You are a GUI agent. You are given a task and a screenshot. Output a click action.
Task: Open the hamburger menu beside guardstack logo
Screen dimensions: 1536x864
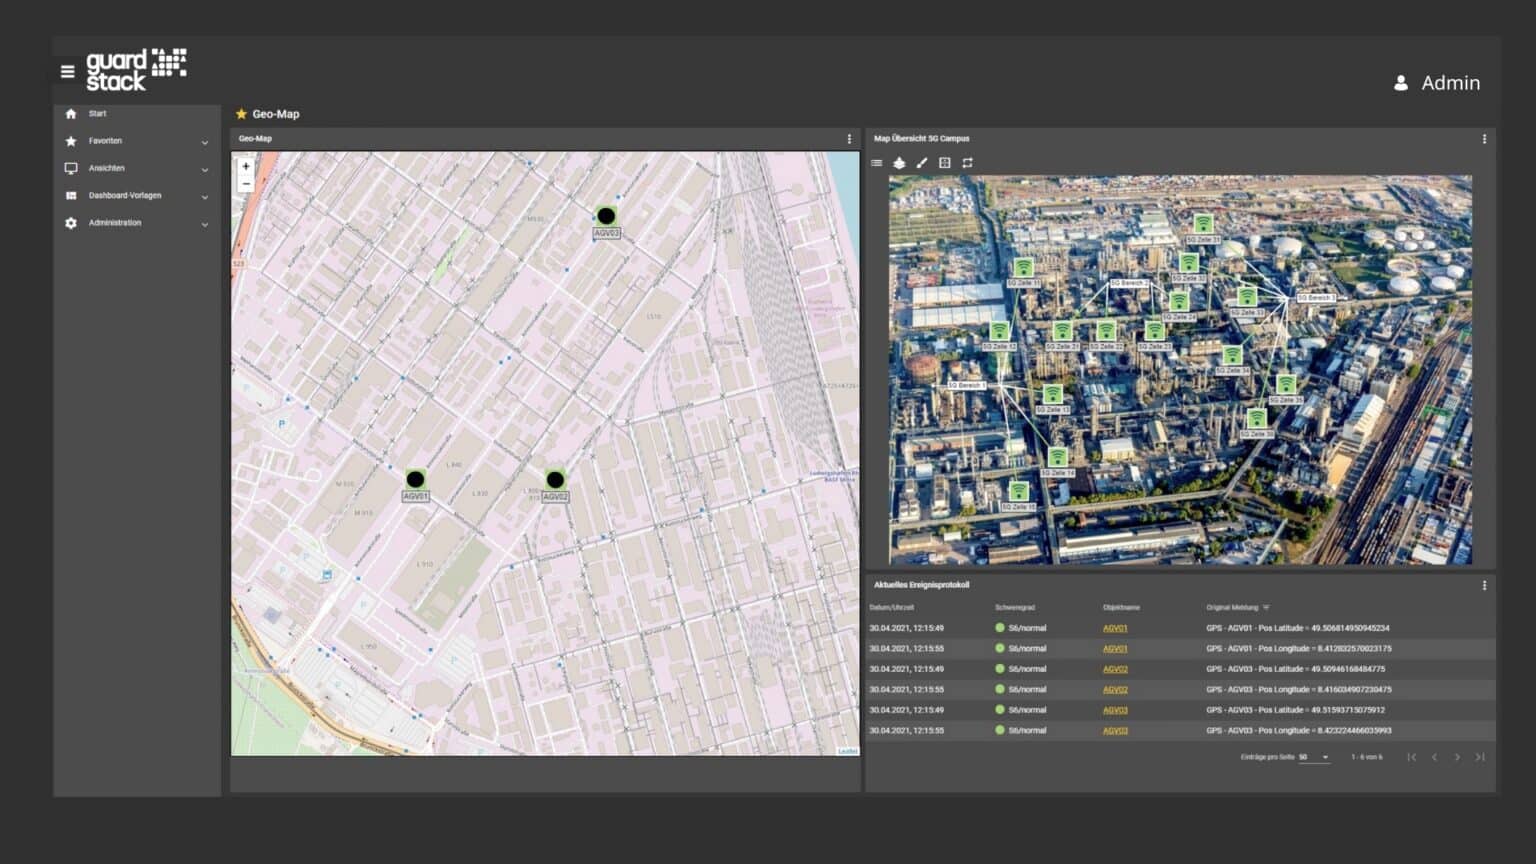click(67, 72)
